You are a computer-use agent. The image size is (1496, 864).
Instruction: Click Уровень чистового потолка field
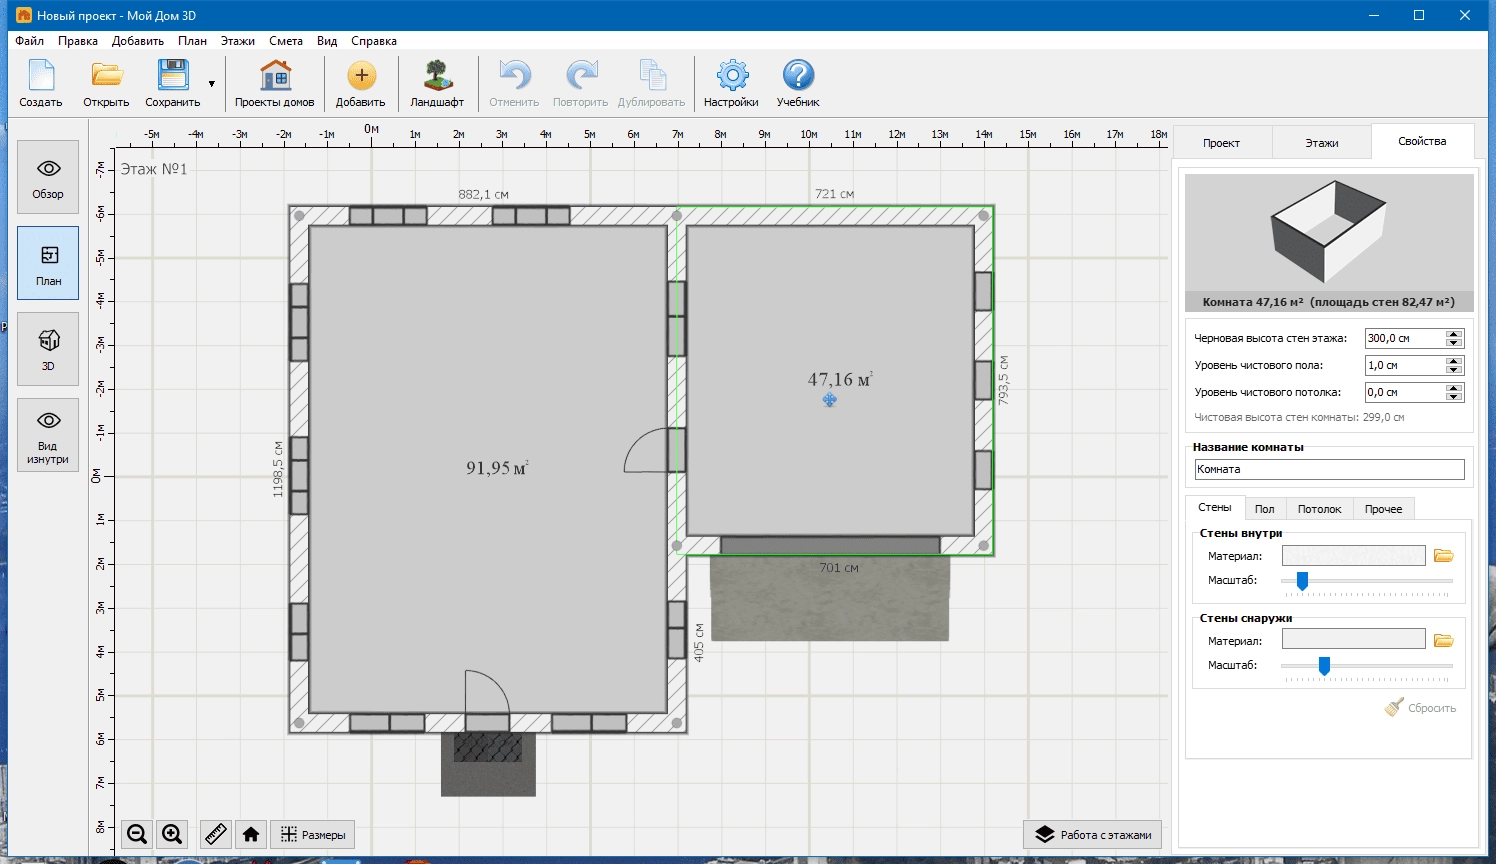(x=1405, y=392)
